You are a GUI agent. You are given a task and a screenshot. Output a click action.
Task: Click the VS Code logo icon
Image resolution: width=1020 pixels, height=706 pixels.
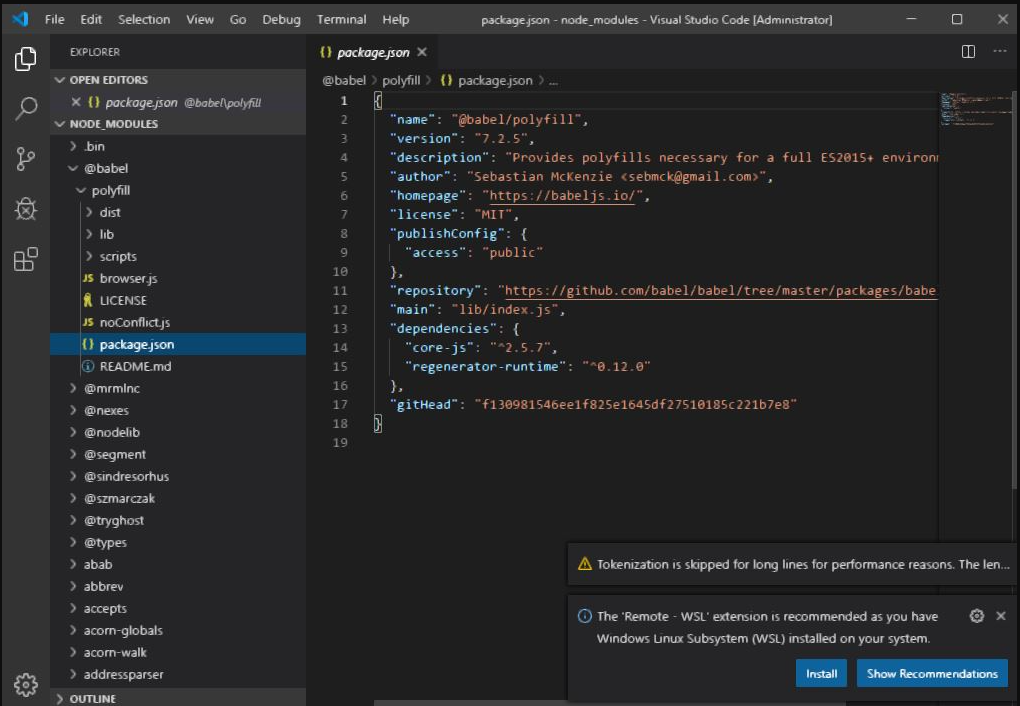pyautogui.click(x=20, y=19)
